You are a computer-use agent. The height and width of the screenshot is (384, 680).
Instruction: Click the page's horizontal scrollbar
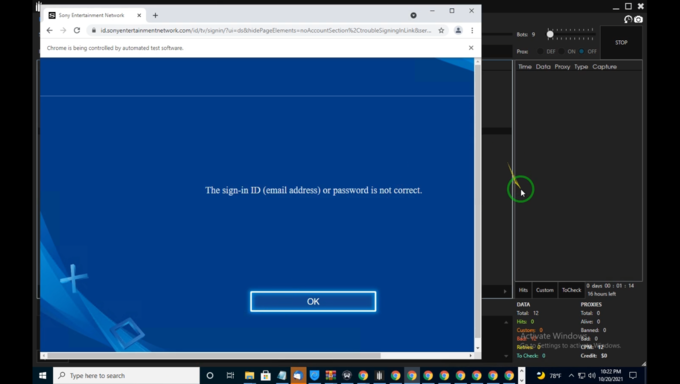point(214,356)
